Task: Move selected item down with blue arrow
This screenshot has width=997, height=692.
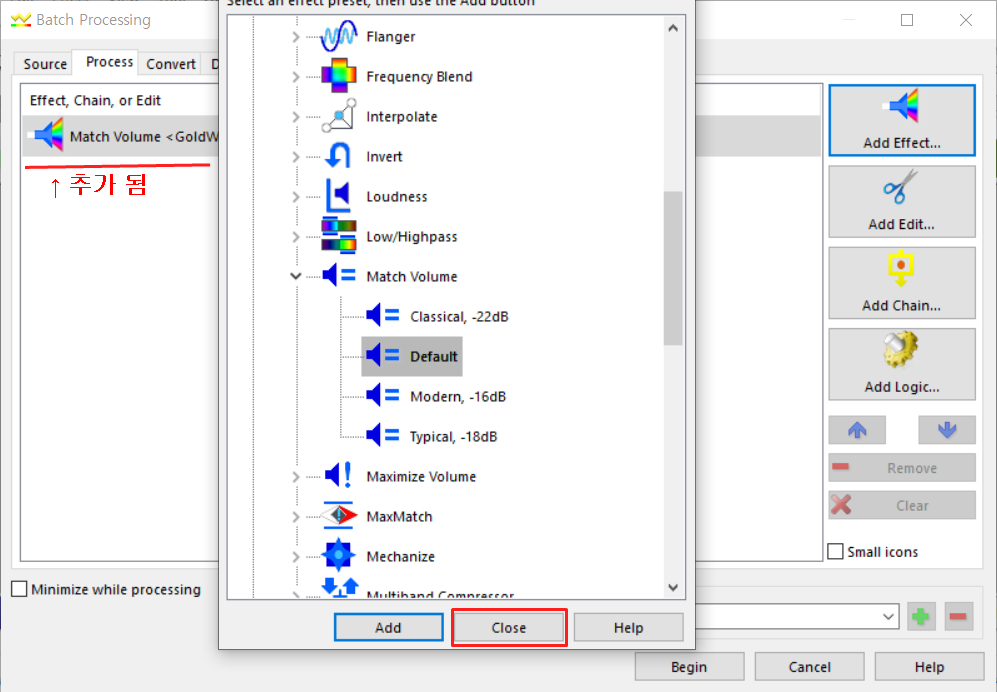Action: 947,431
